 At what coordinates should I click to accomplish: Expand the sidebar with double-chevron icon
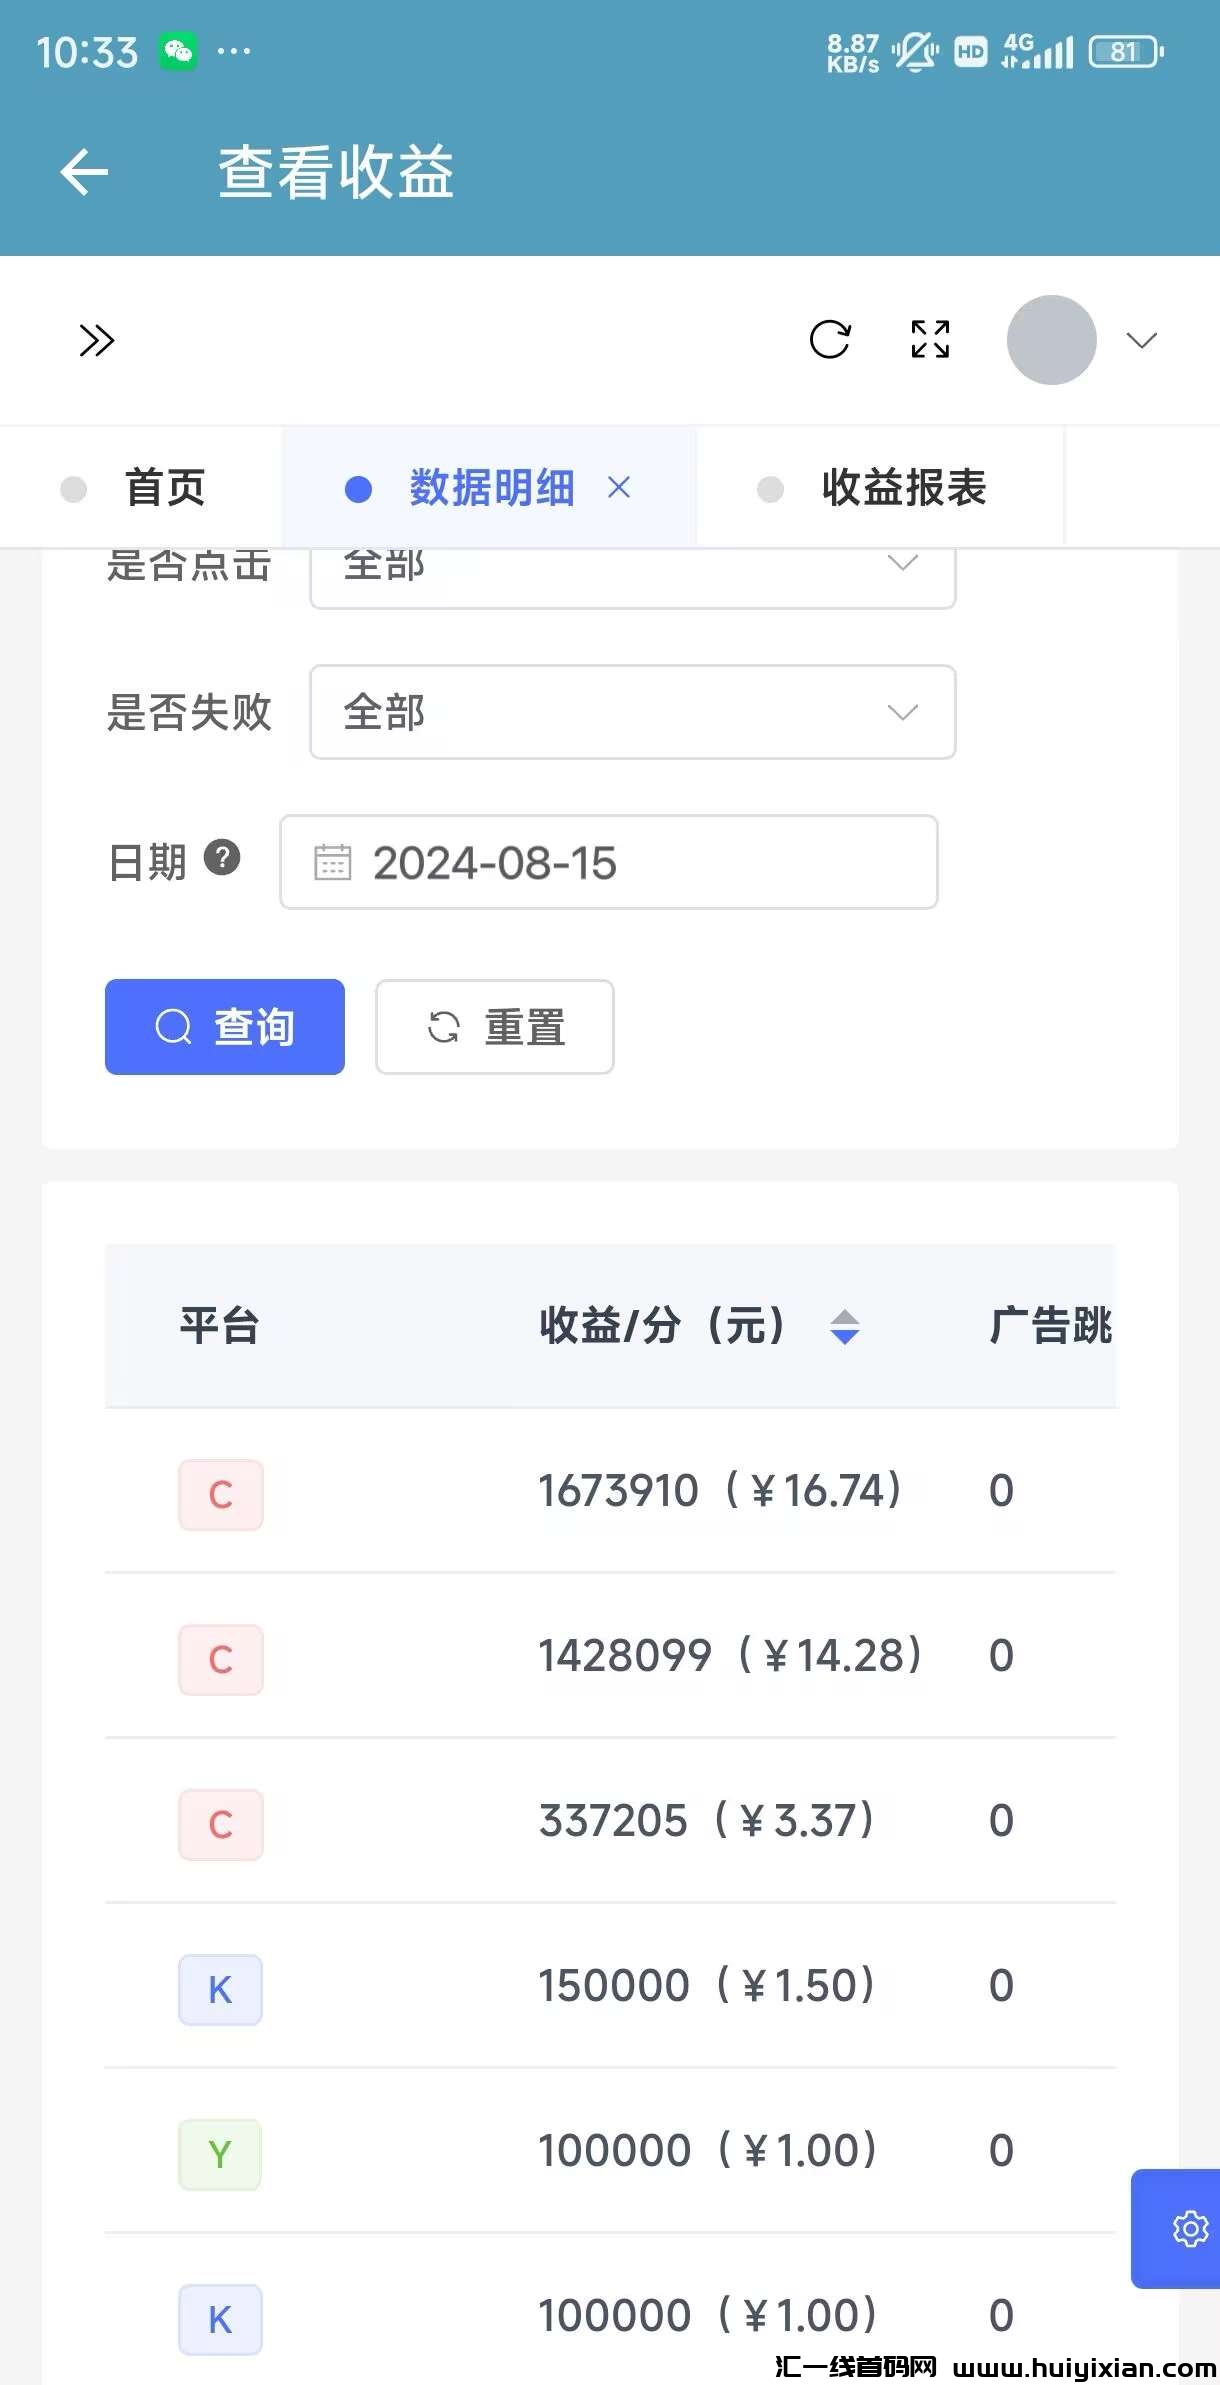click(96, 340)
